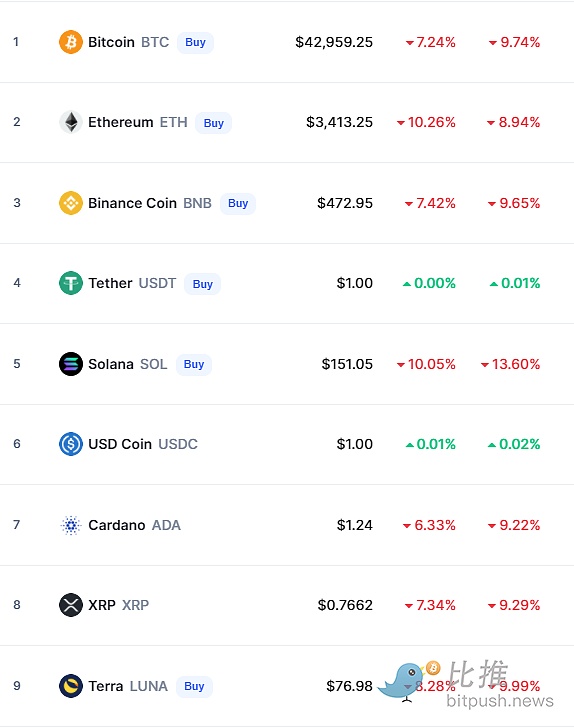Click the XRP black logo icon
Viewport: 574px width, 728px height.
(x=71, y=605)
